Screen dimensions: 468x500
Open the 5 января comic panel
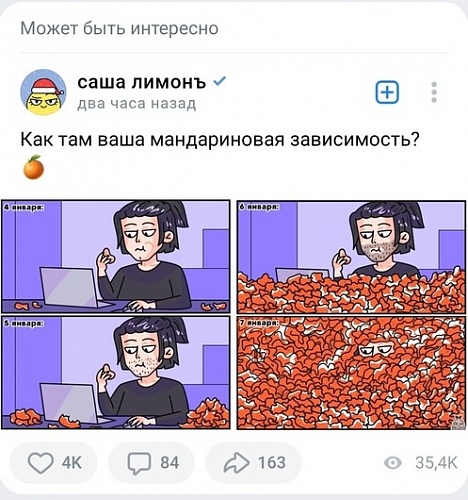[116, 372]
